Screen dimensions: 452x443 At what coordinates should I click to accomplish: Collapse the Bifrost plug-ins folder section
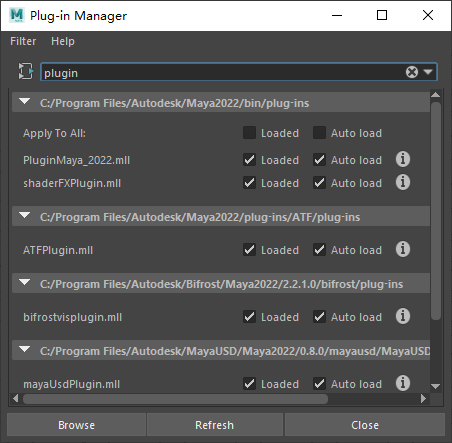pyautogui.click(x=25, y=283)
